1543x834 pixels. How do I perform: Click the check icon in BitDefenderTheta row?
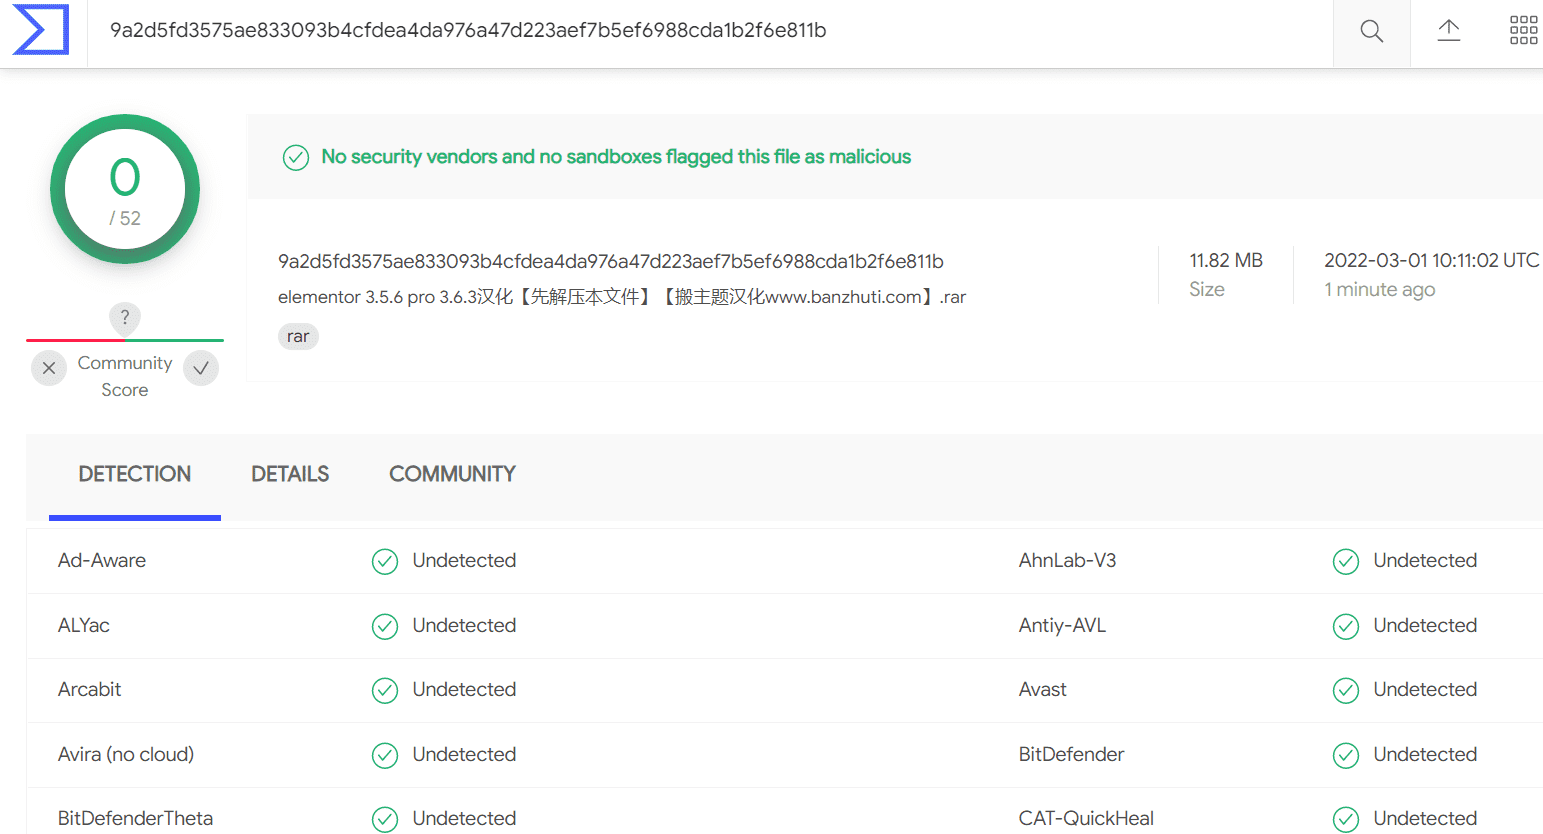click(385, 820)
